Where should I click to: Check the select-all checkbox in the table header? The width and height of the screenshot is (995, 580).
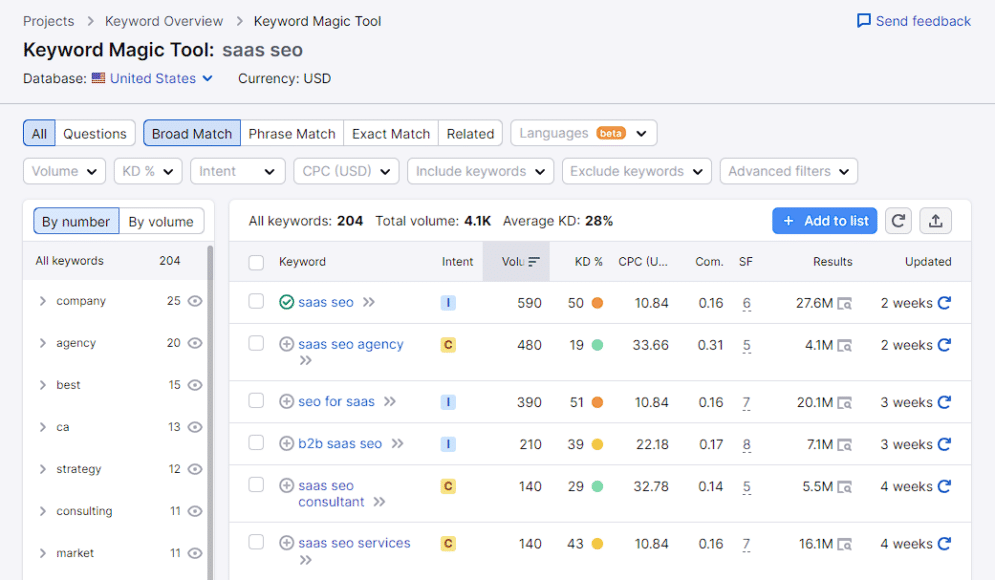pyautogui.click(x=256, y=261)
